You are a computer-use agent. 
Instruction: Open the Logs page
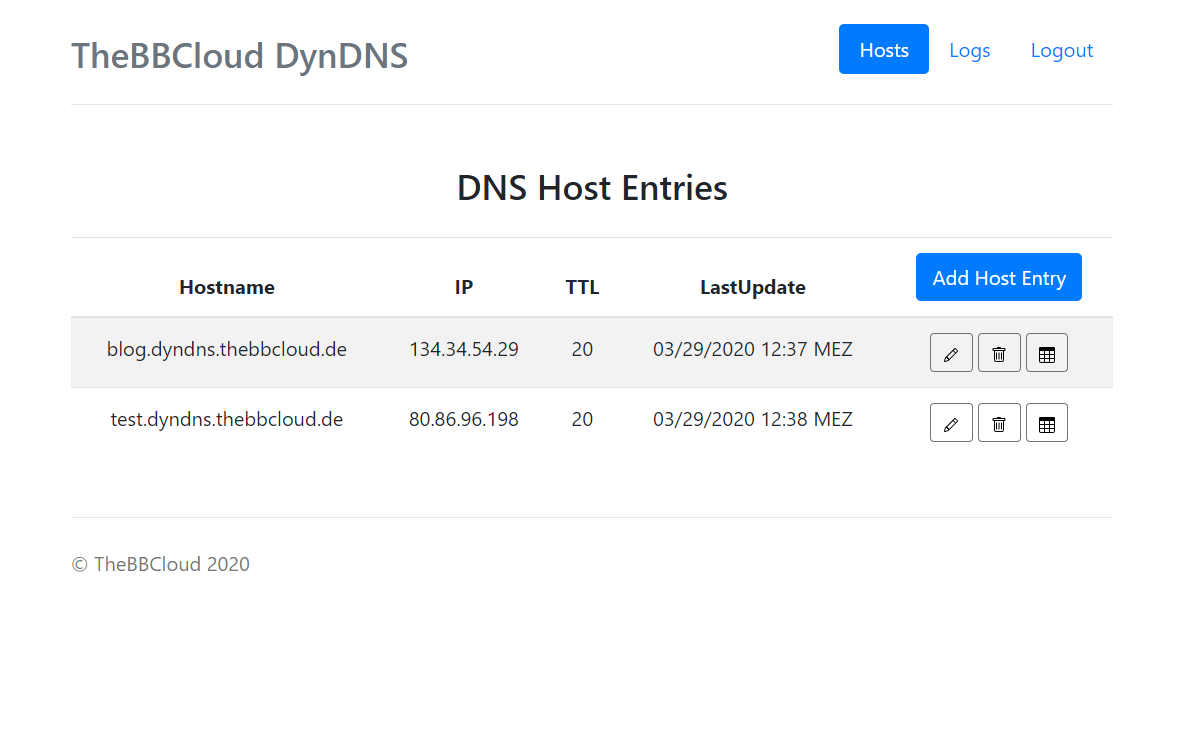[x=969, y=50]
